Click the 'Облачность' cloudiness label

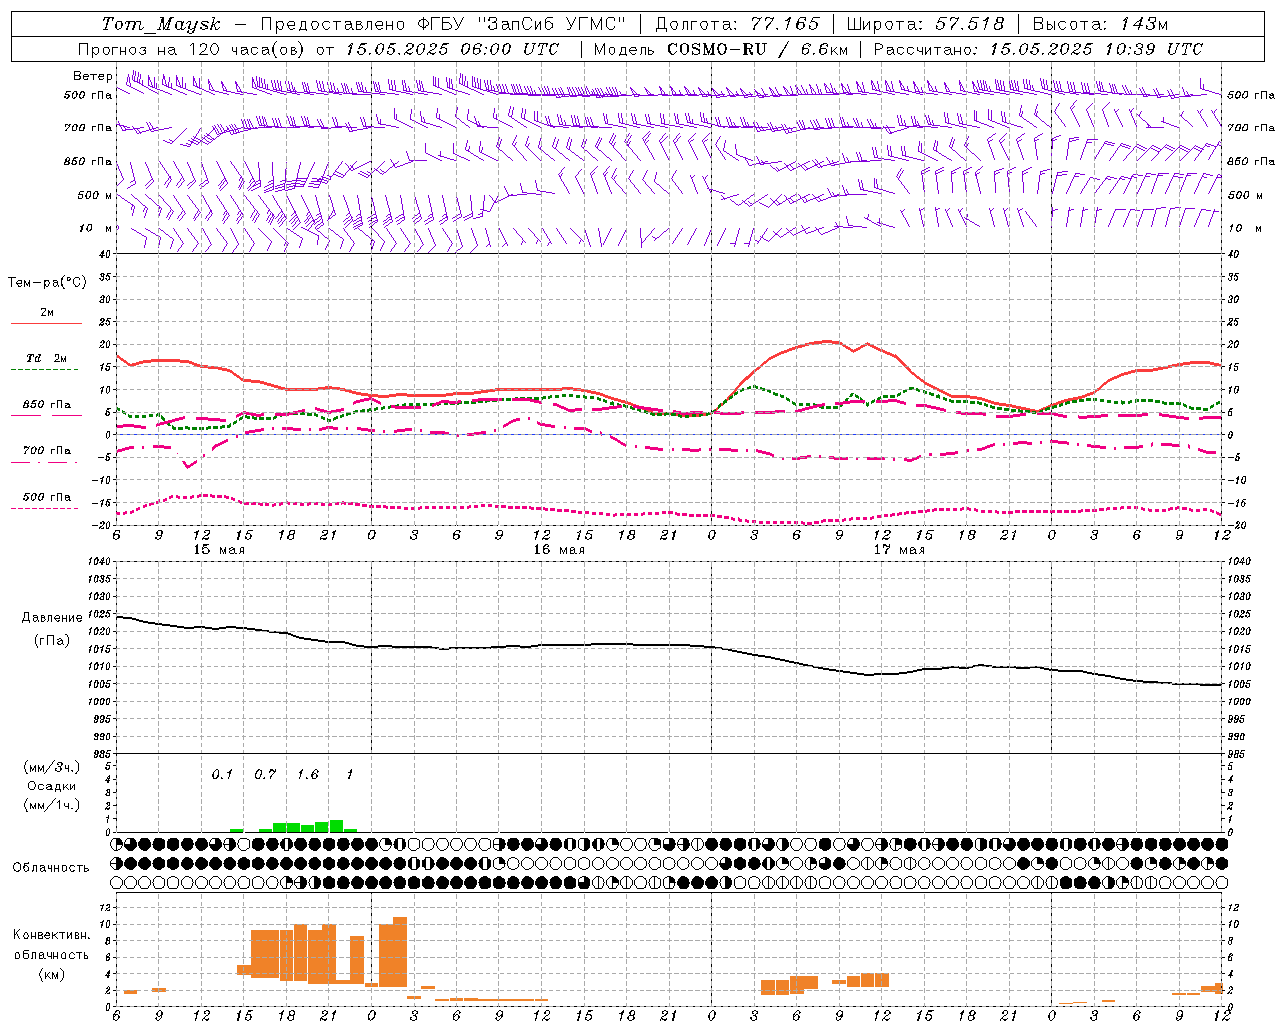[x=51, y=867]
